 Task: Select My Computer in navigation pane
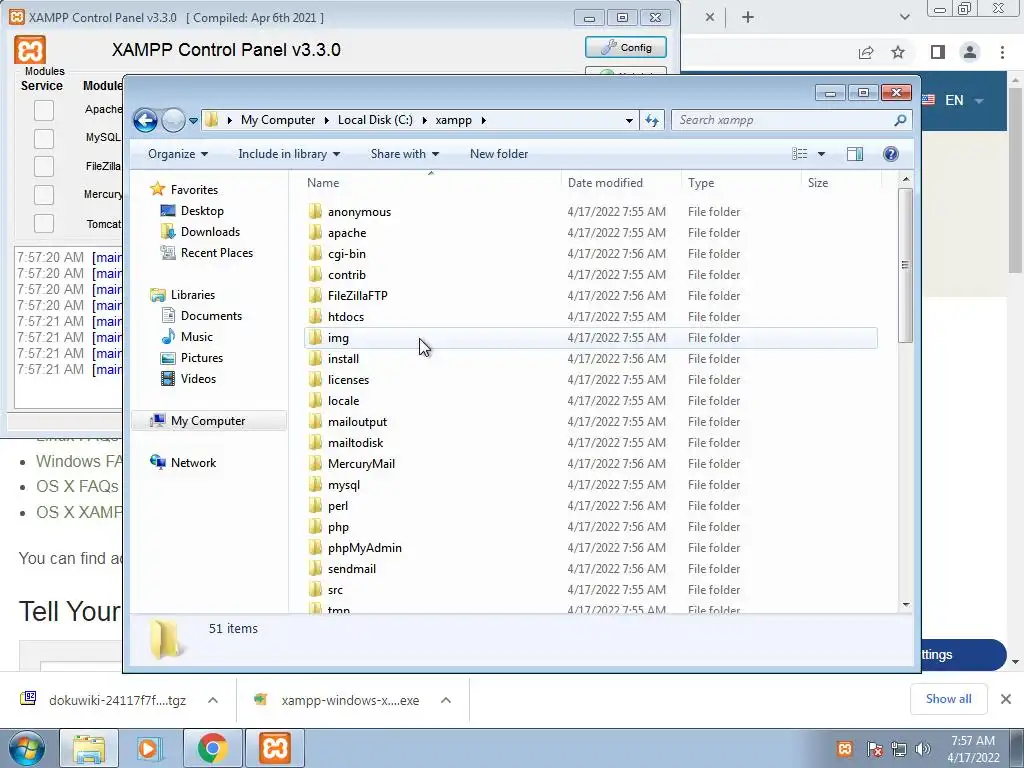[x=208, y=421]
